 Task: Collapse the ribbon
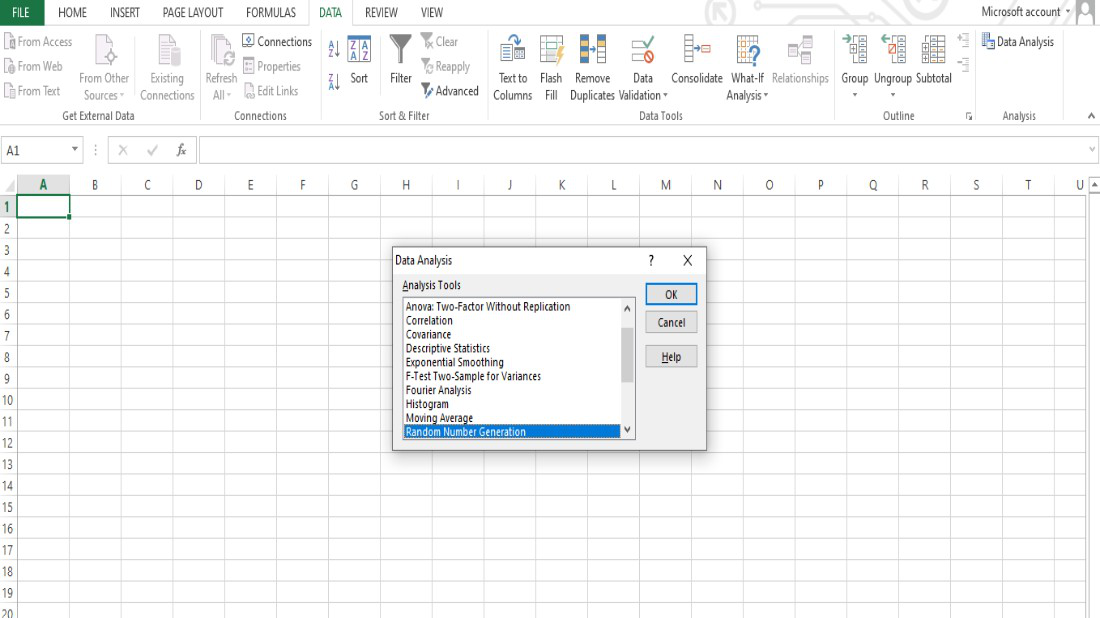[x=1091, y=116]
